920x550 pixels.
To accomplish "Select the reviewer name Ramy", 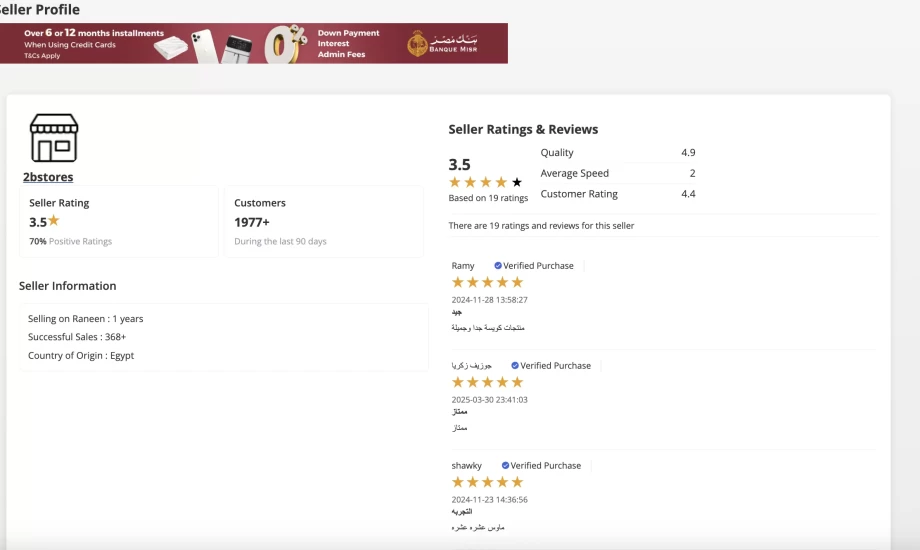I will (x=463, y=265).
